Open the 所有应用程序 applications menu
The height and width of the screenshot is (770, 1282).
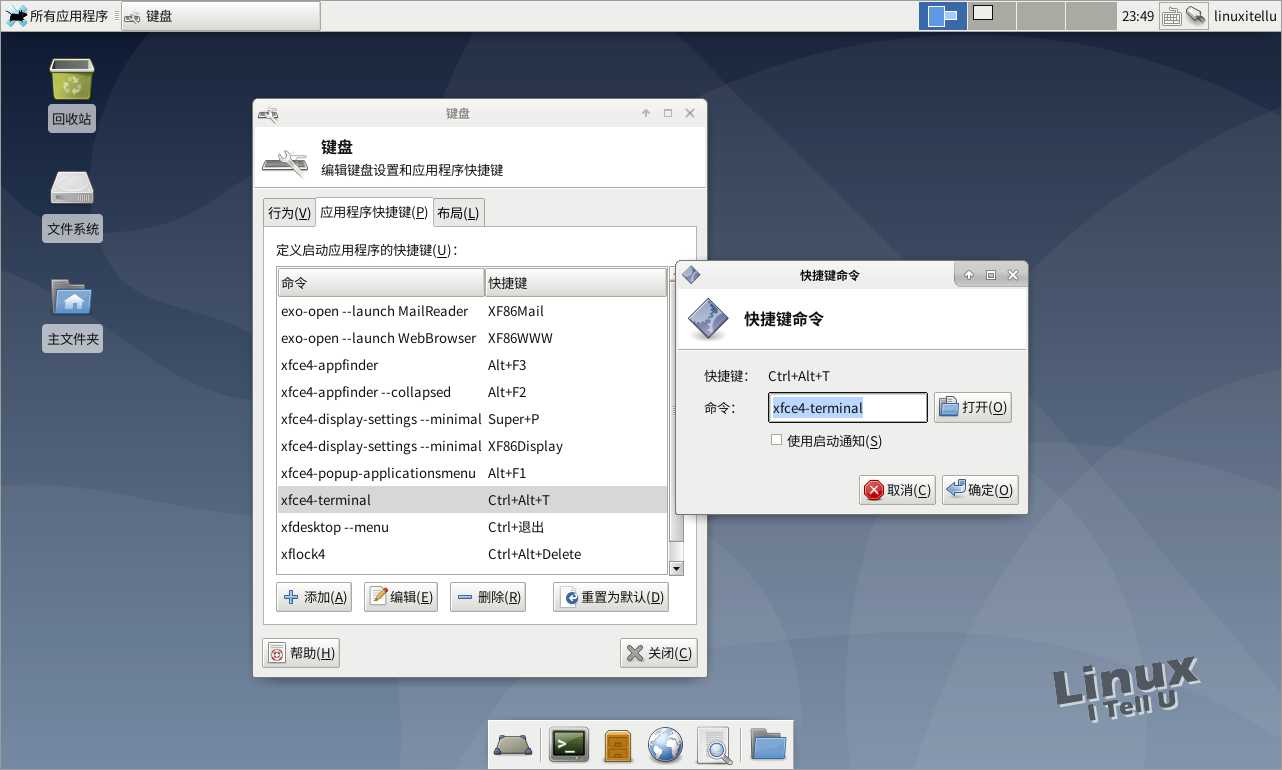[57, 16]
